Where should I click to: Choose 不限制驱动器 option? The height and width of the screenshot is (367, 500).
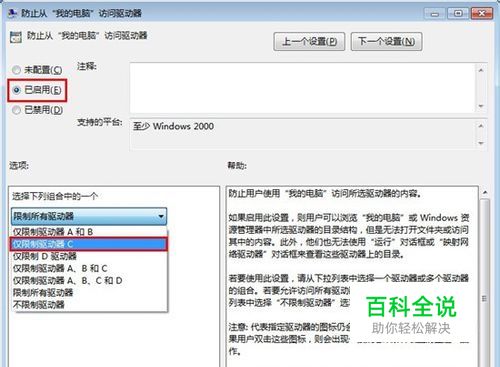pyautogui.click(x=89, y=304)
